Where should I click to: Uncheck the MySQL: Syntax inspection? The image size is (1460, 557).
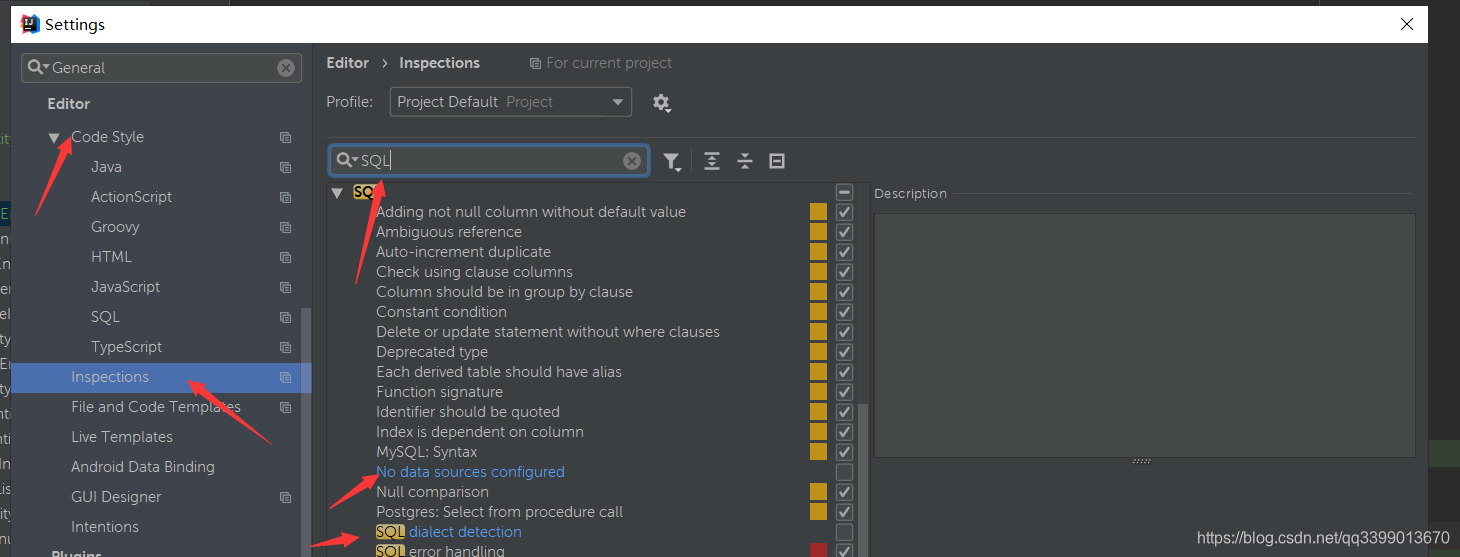[845, 452]
